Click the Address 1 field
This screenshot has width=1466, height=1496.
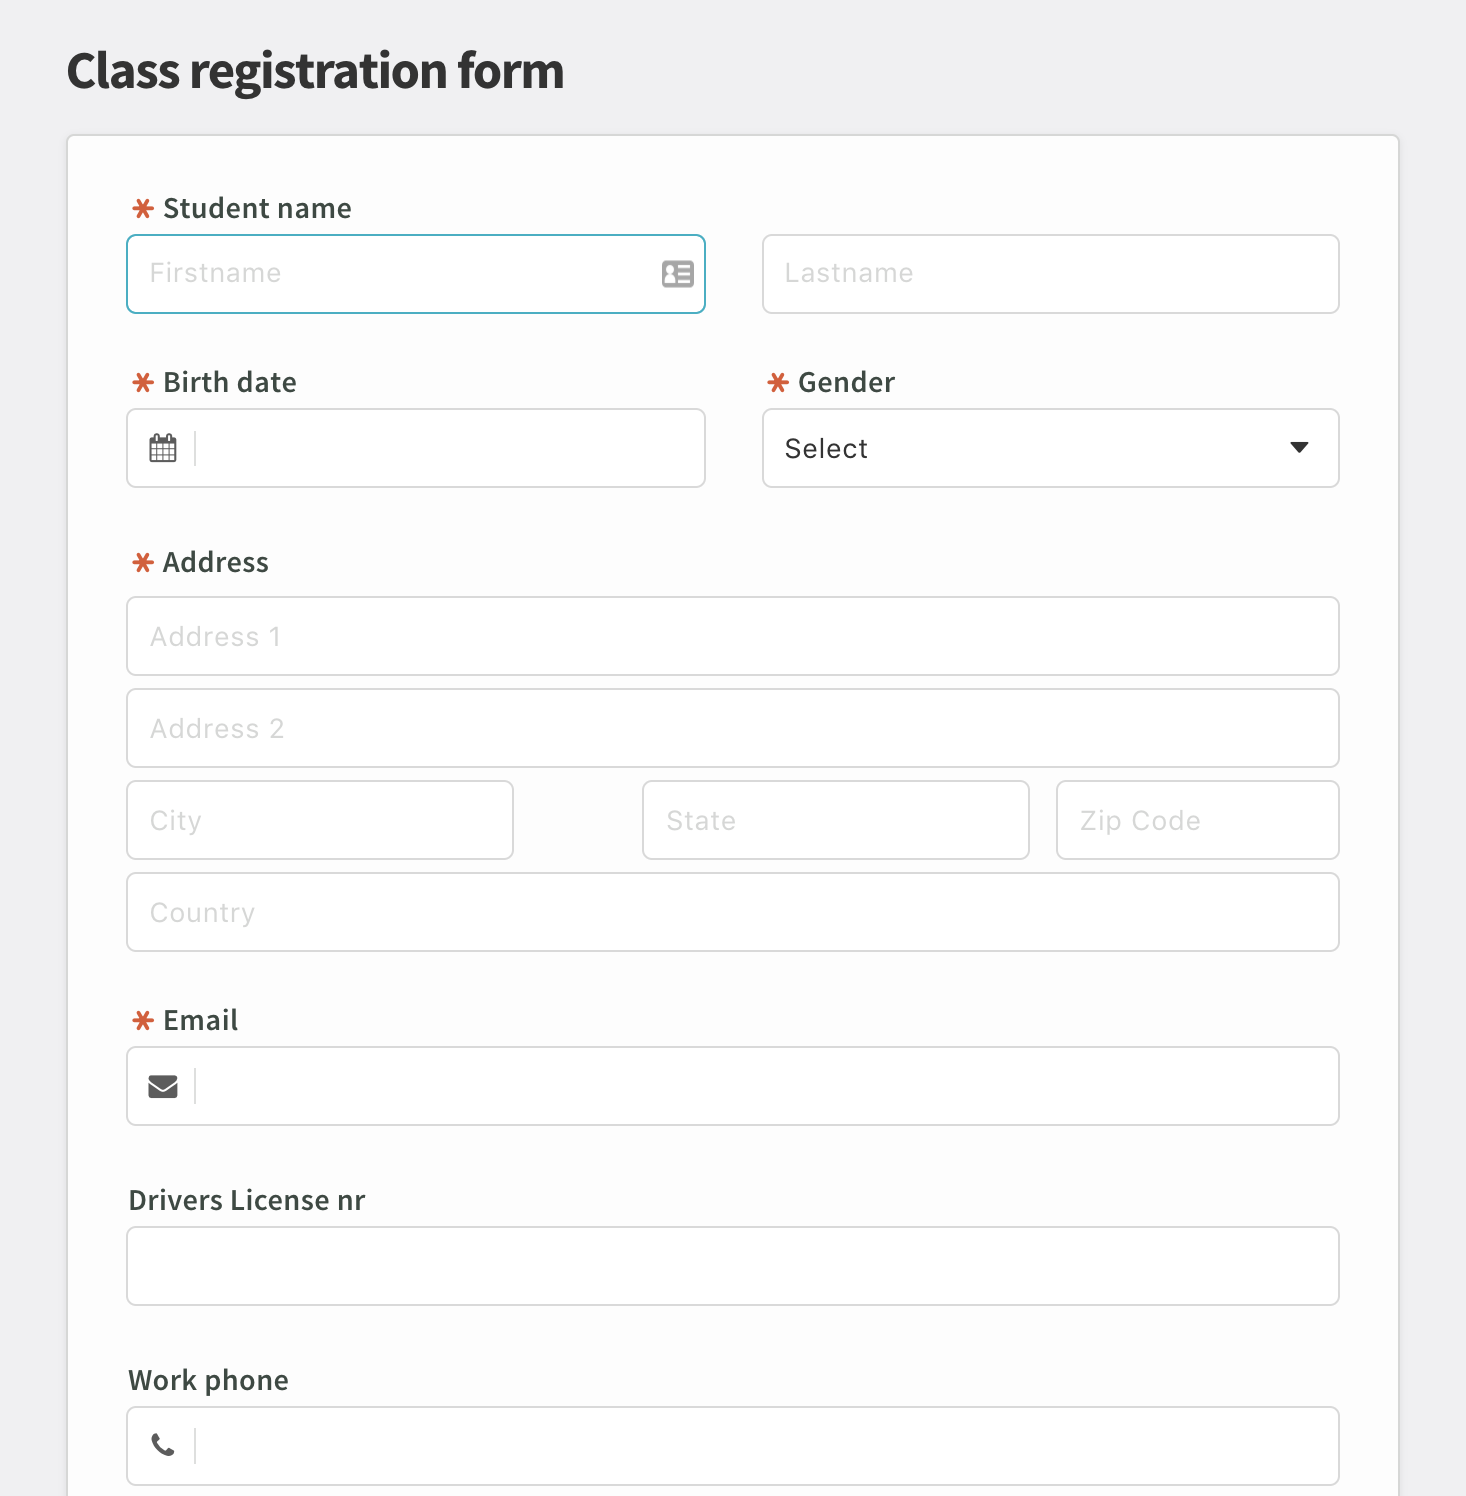[x=733, y=636]
